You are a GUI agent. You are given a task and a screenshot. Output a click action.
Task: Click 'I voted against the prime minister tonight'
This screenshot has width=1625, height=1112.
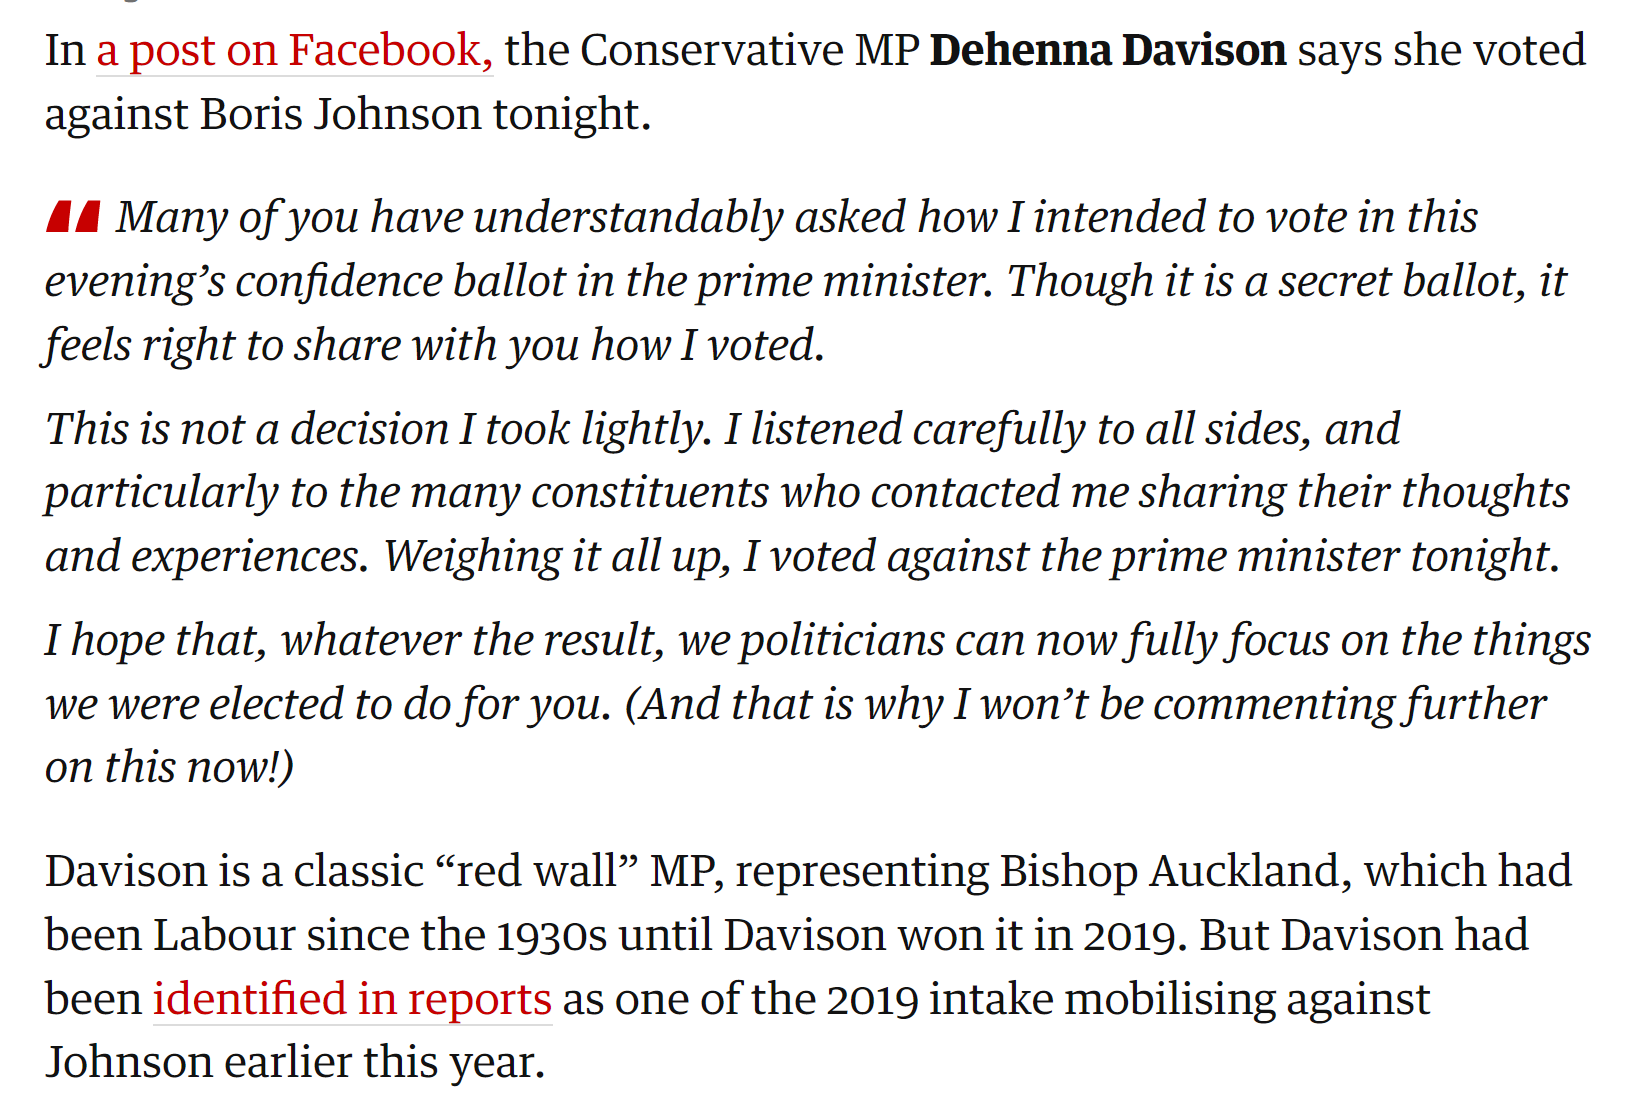1150,556
